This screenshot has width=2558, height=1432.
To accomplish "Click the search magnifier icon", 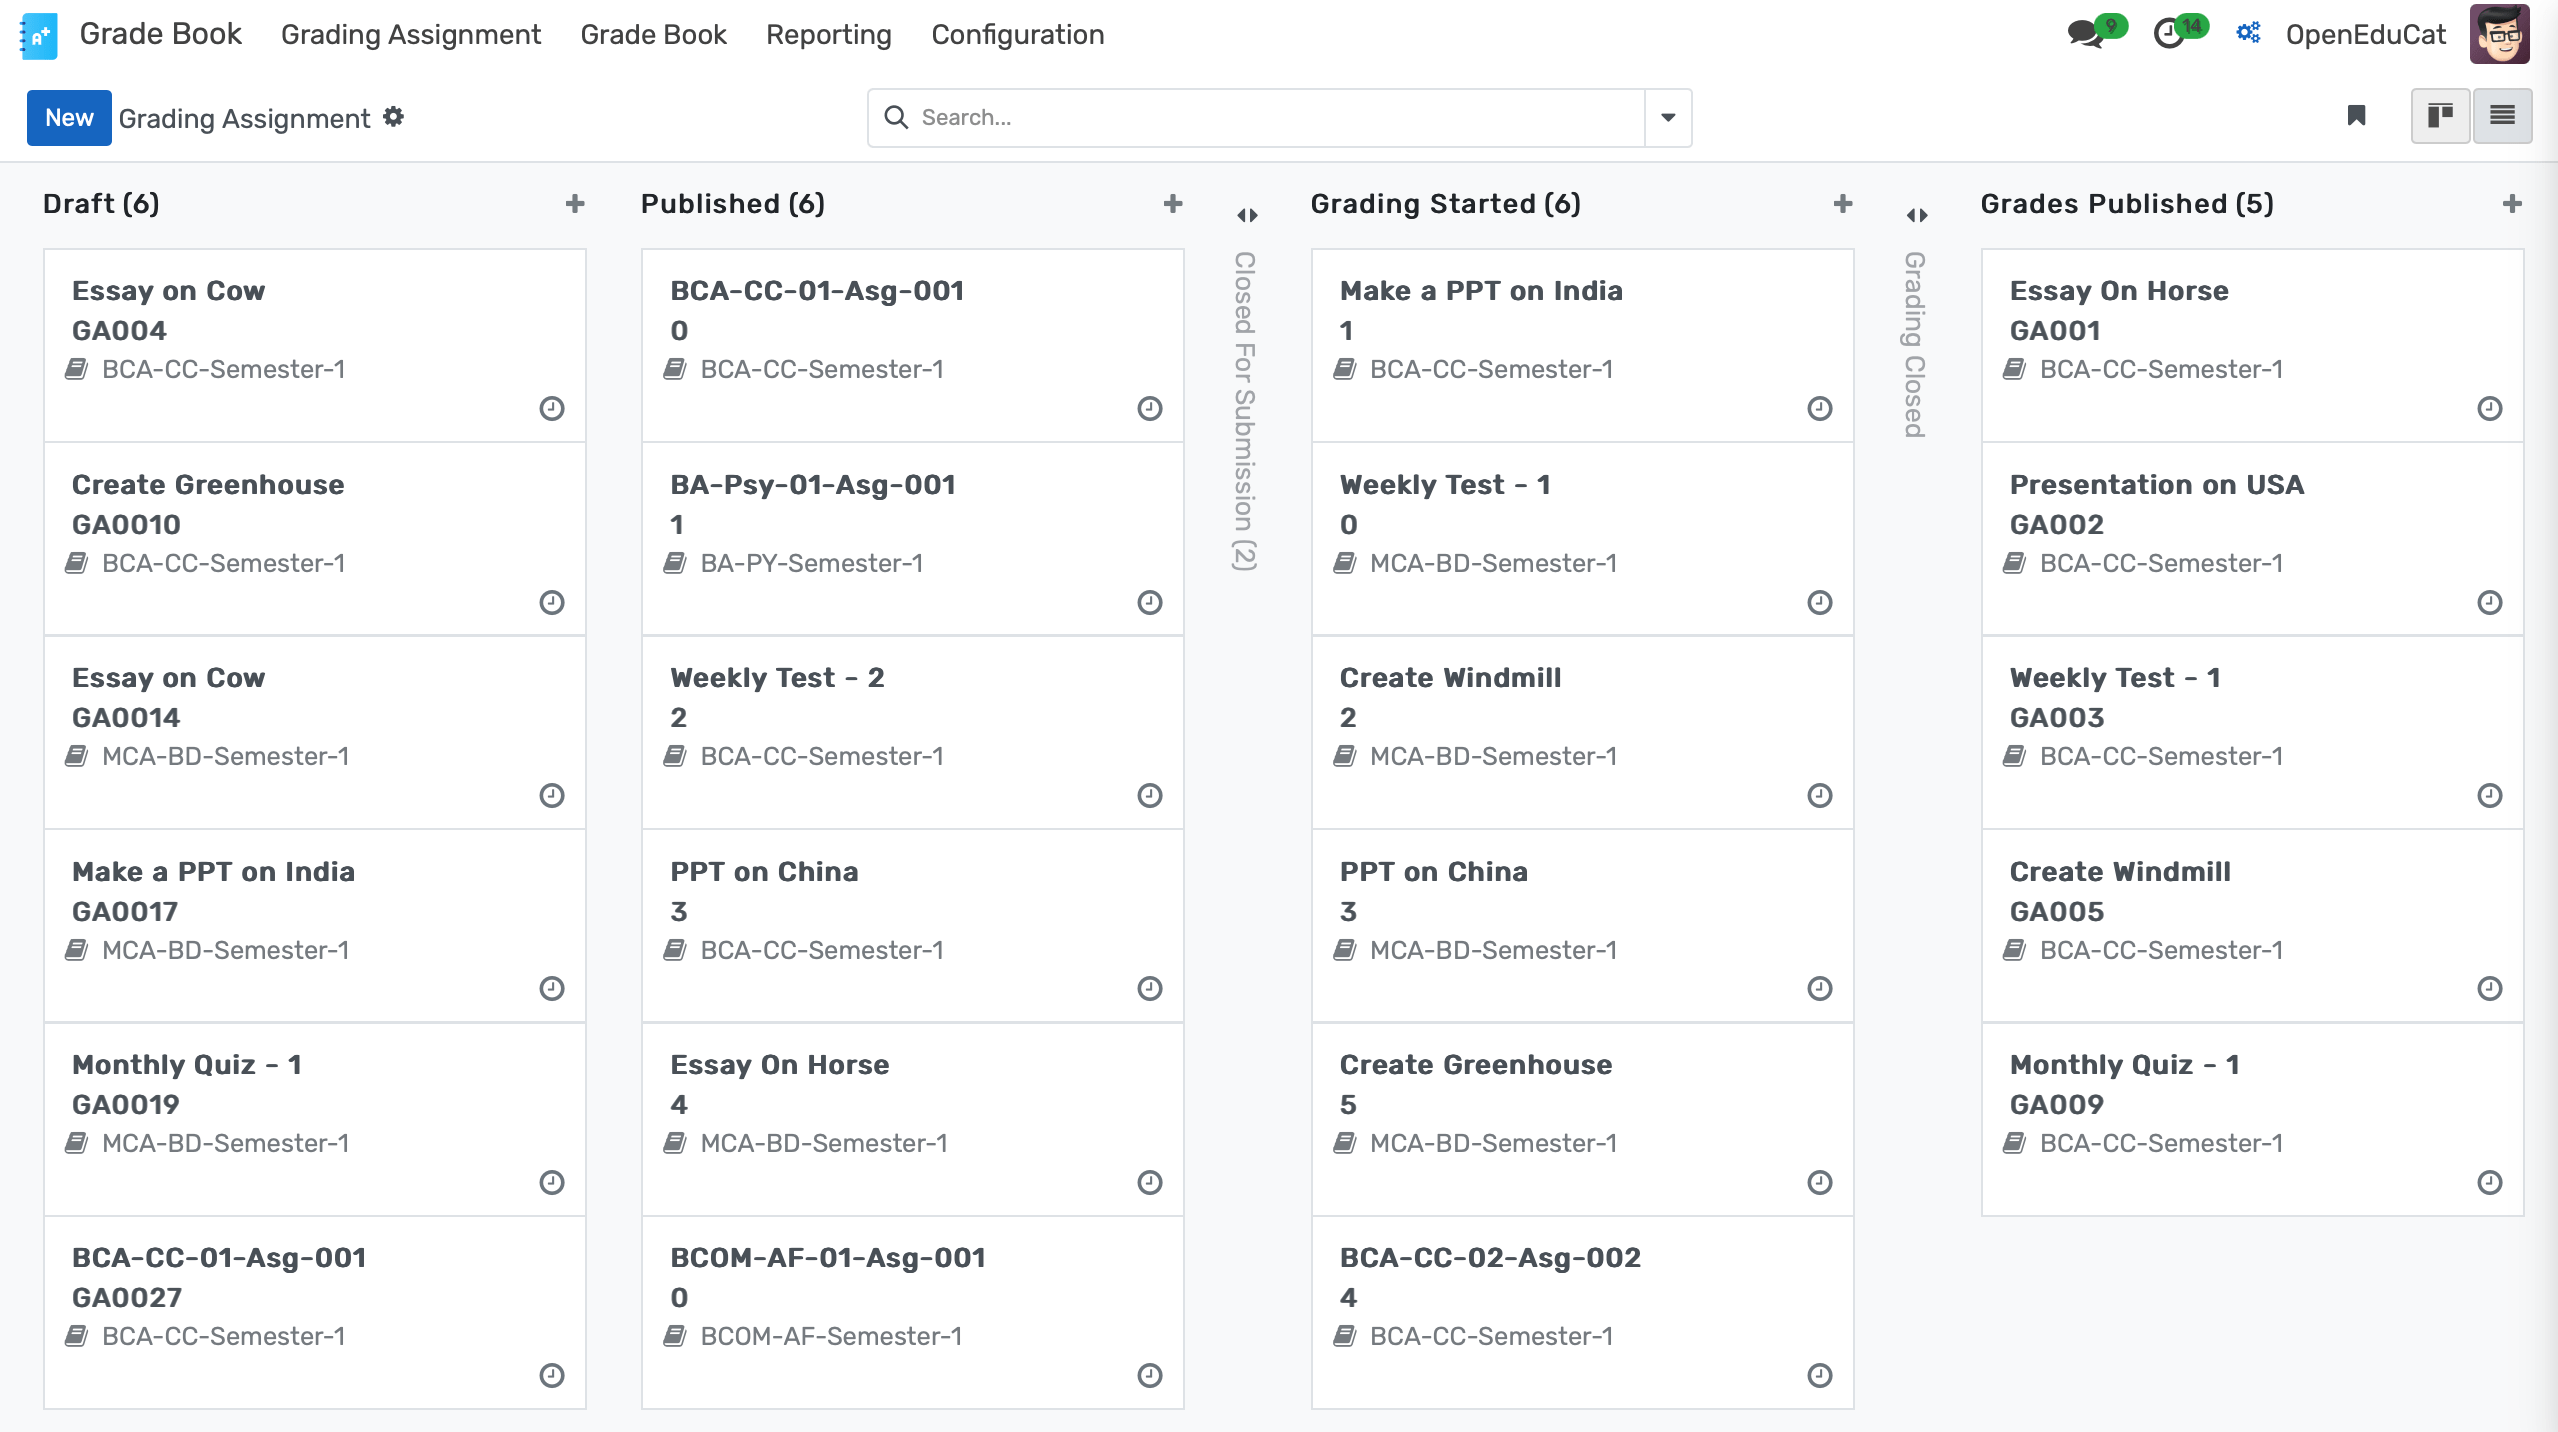I will point(897,117).
